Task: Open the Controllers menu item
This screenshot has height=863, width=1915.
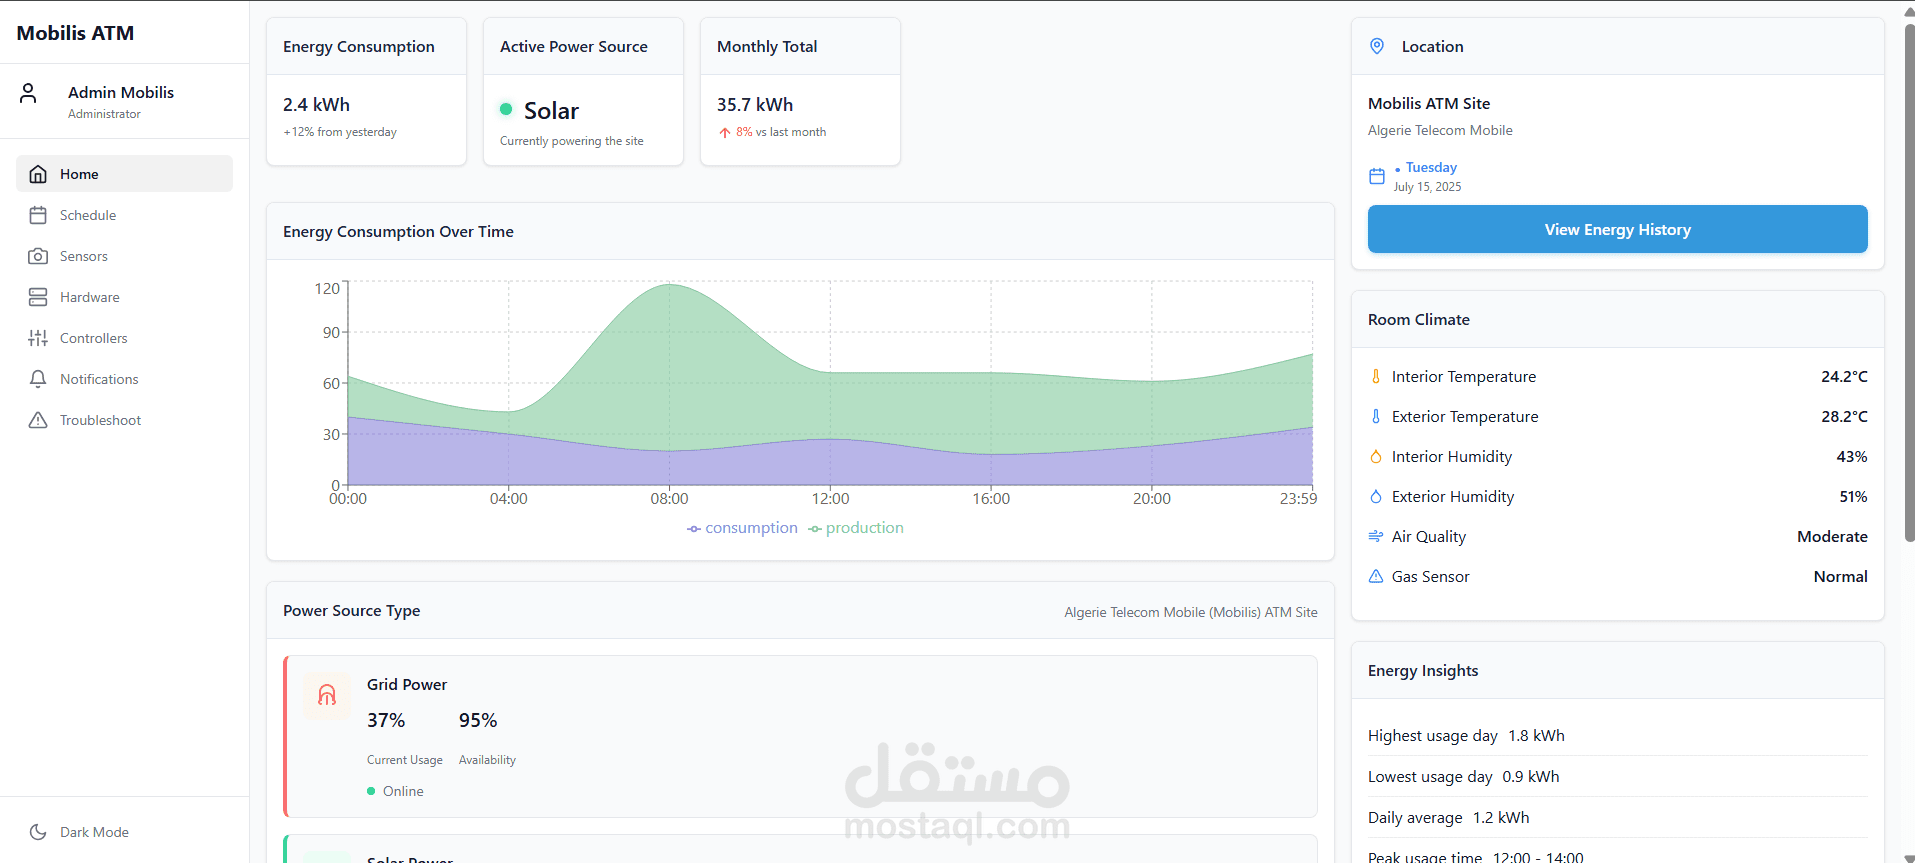Action: point(124,338)
